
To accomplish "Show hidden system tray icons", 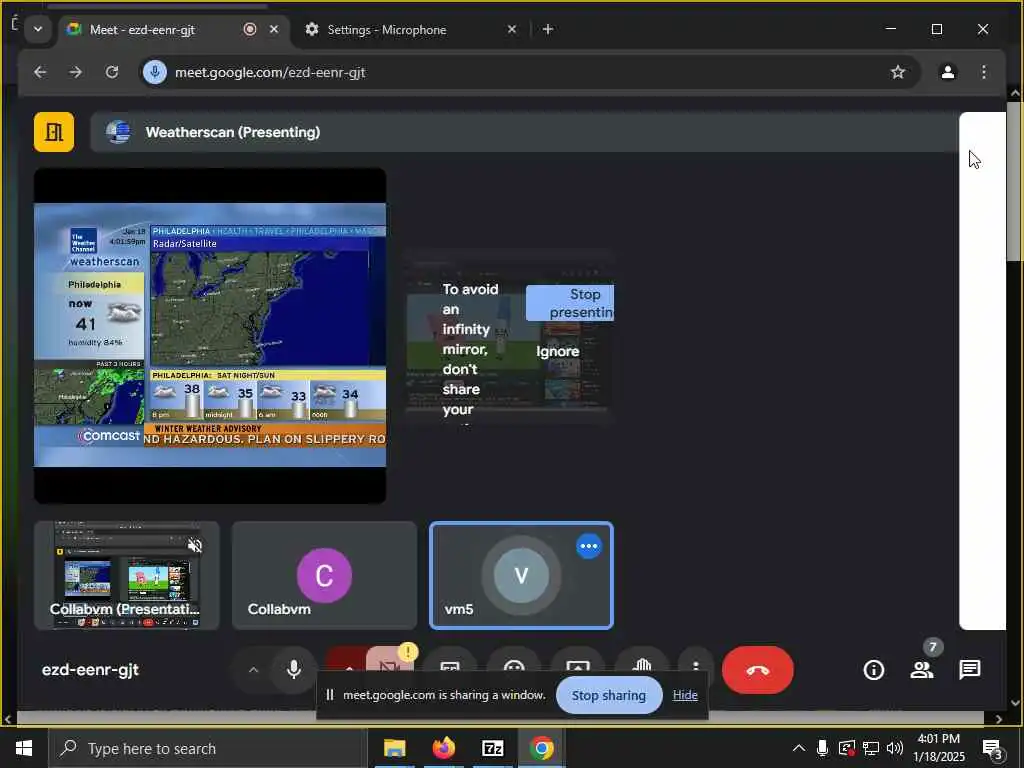I will [799, 748].
